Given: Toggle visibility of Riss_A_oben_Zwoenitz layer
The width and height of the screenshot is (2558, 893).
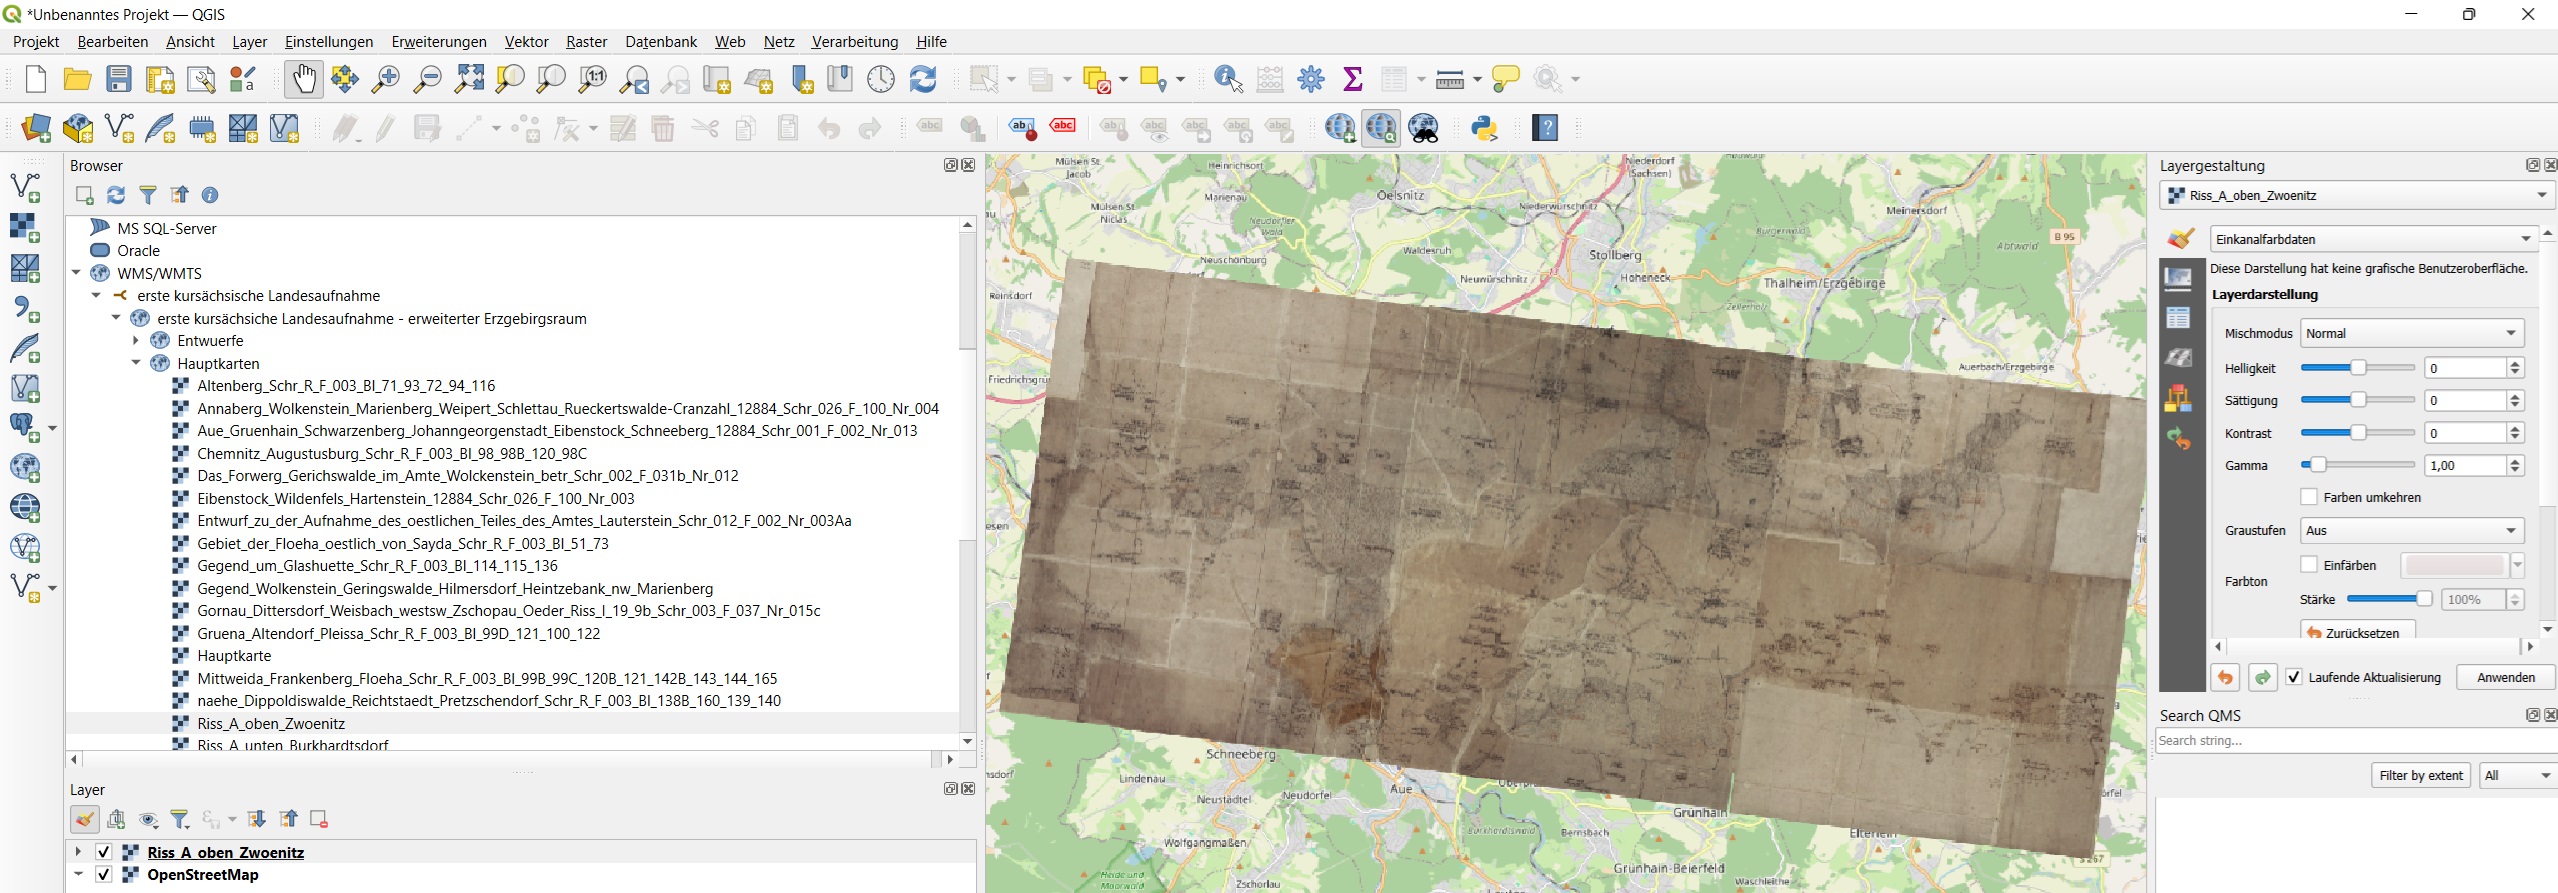Looking at the screenshot, I should 103,852.
